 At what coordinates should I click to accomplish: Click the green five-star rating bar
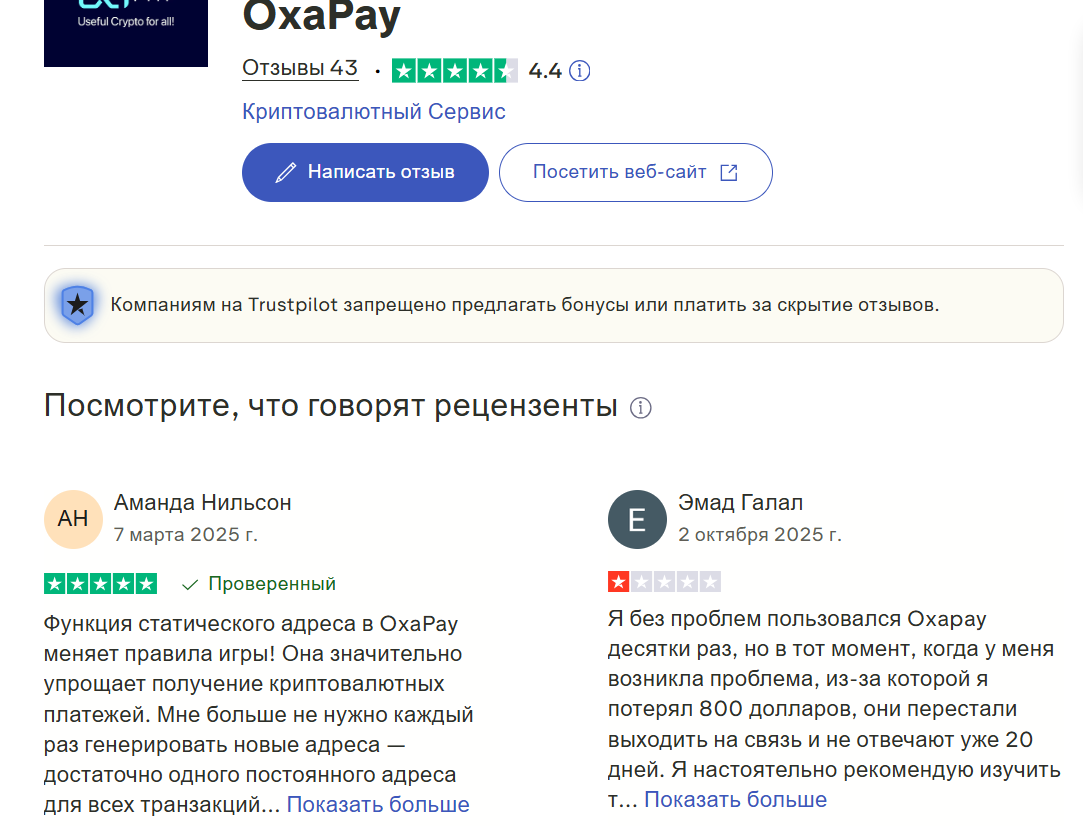pos(100,583)
